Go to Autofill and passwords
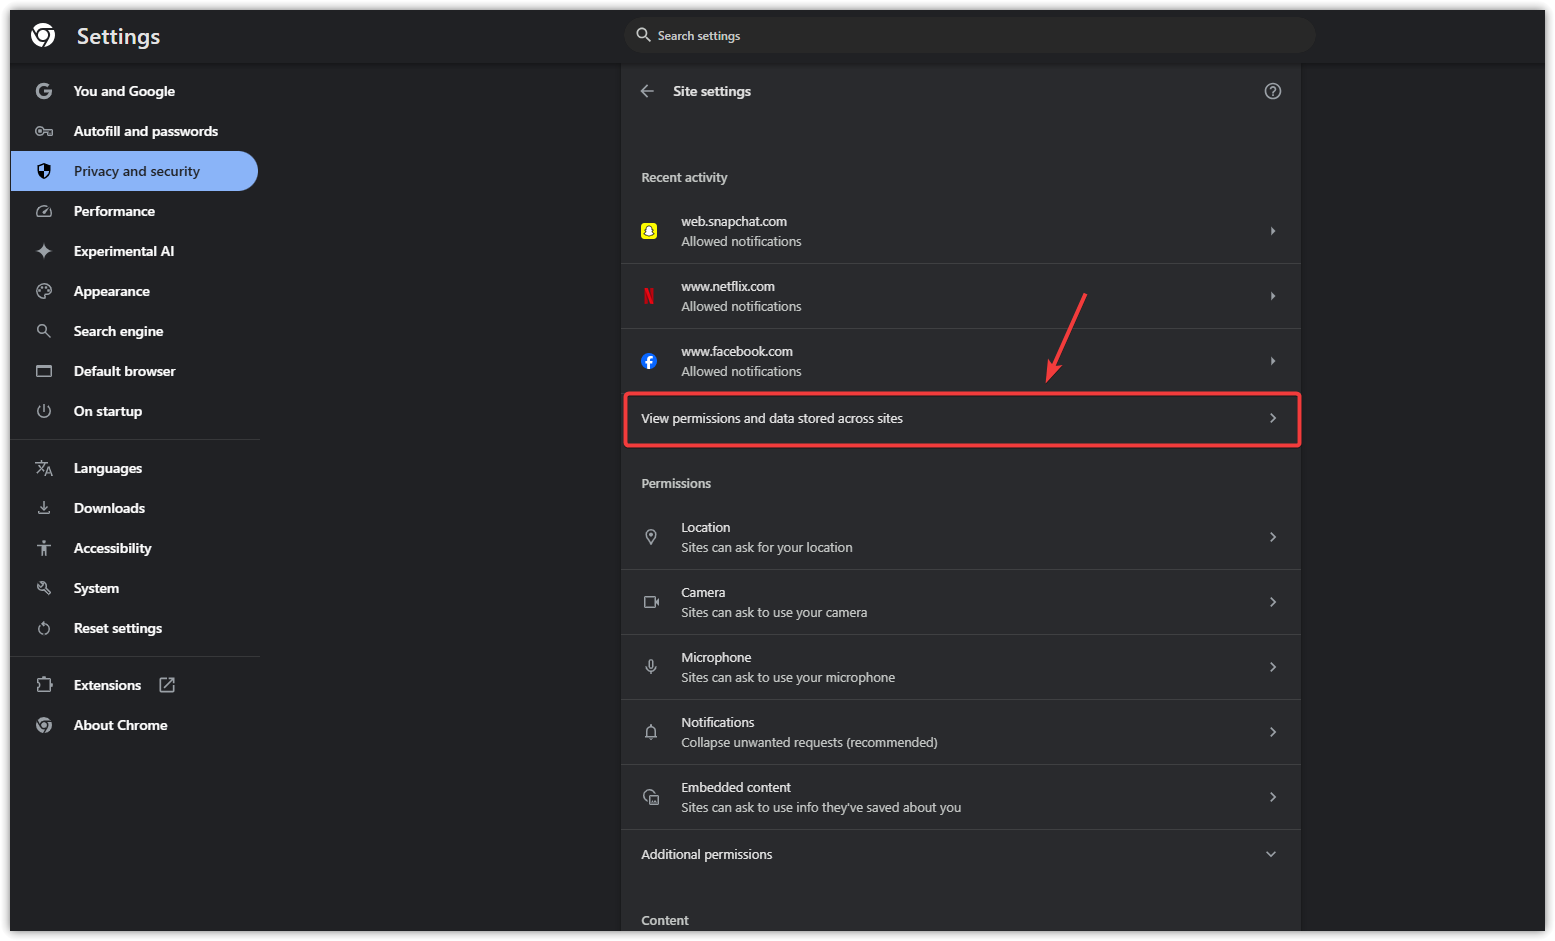The width and height of the screenshot is (1555, 941). pyautogui.click(x=145, y=131)
